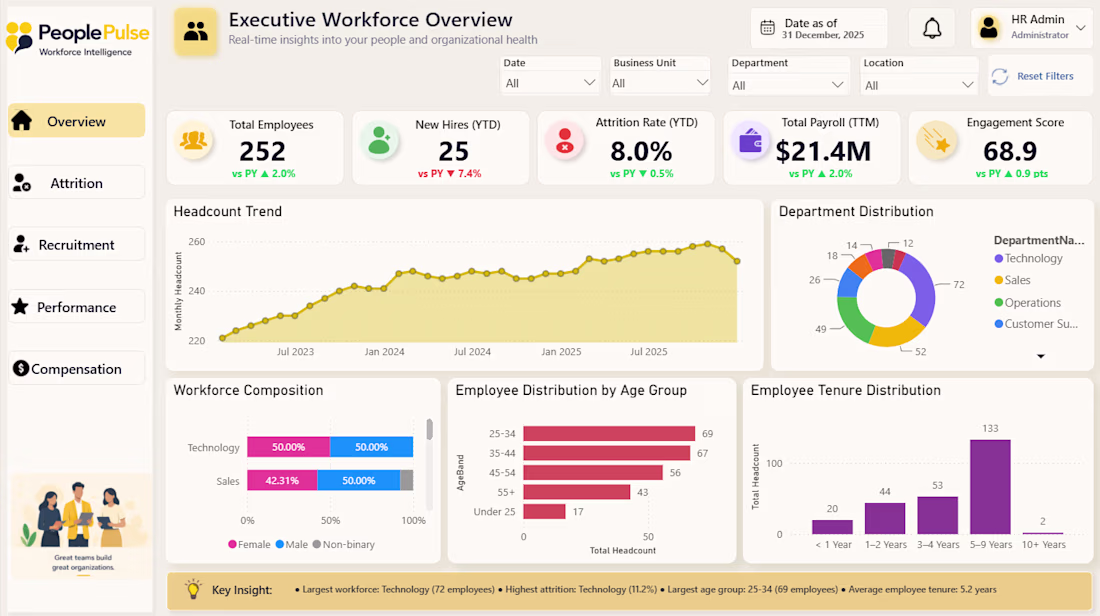Click the Reset Filters button
The height and width of the screenshot is (616, 1100).
pos(1041,76)
